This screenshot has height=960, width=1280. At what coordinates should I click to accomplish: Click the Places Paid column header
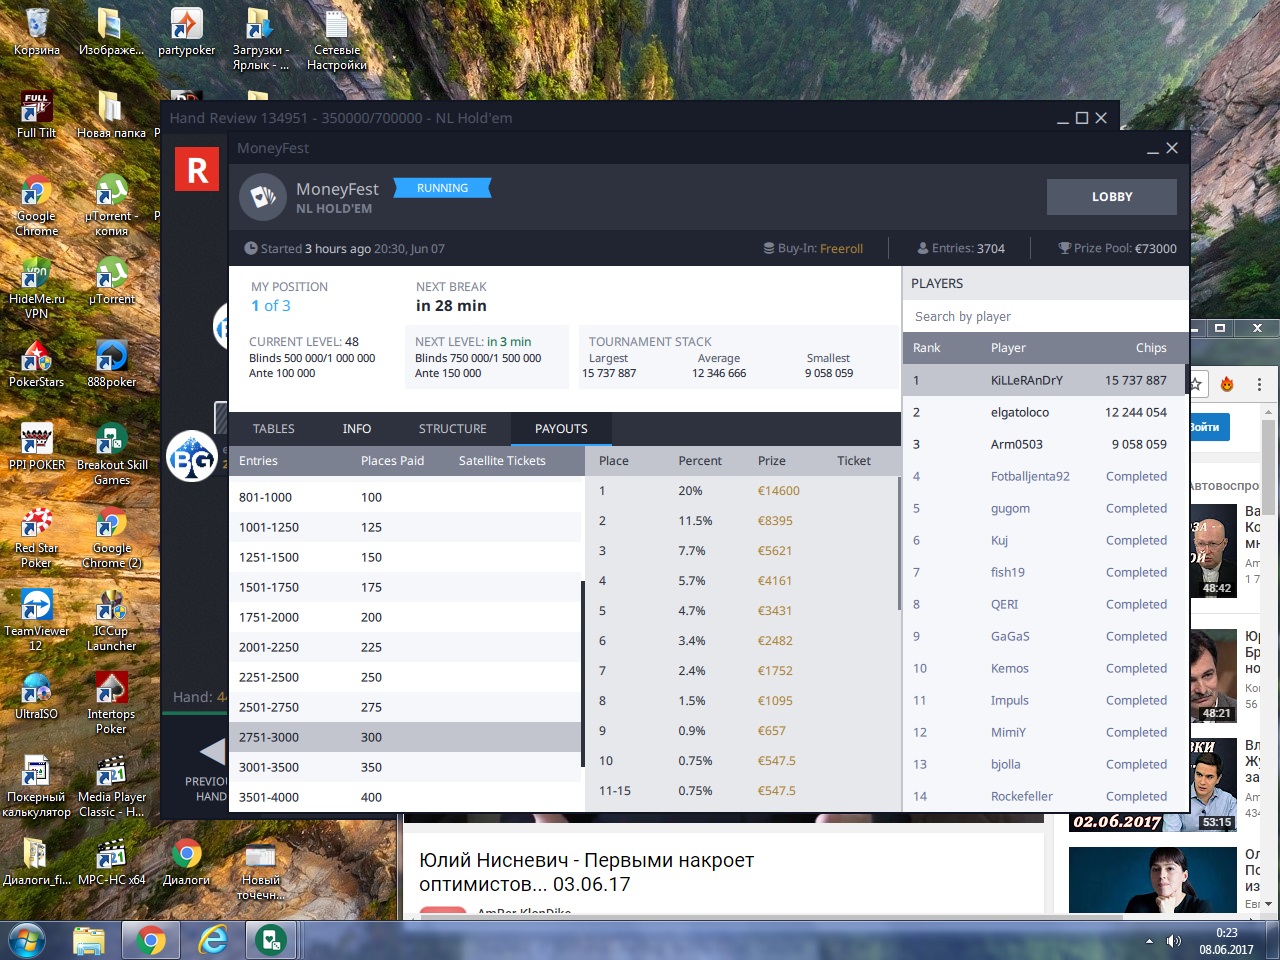(x=392, y=461)
